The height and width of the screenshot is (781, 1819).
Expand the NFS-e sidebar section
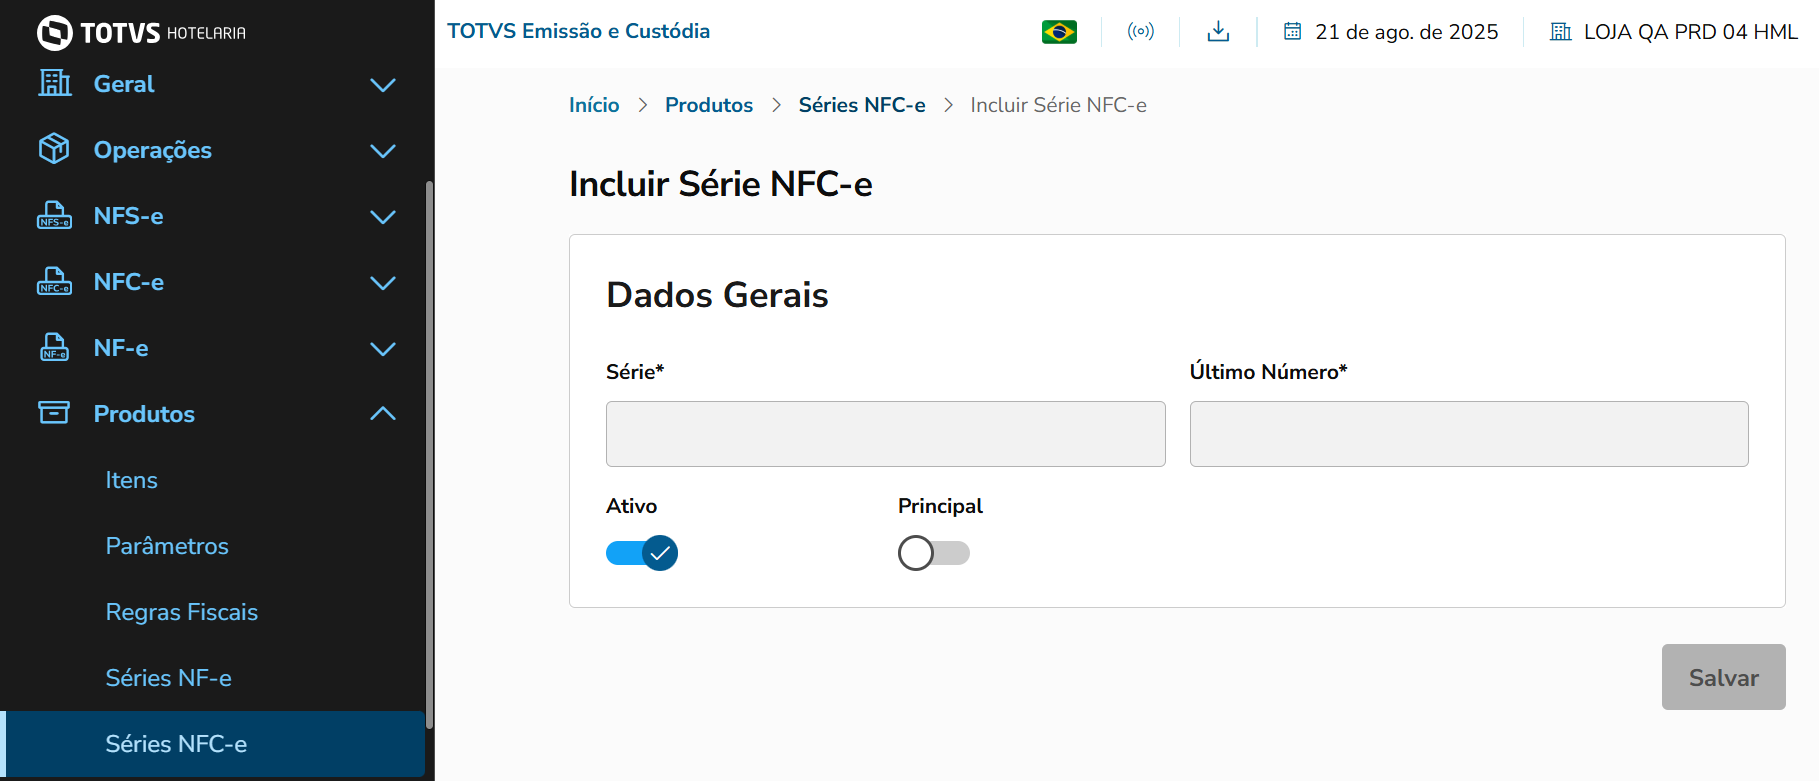coord(383,217)
